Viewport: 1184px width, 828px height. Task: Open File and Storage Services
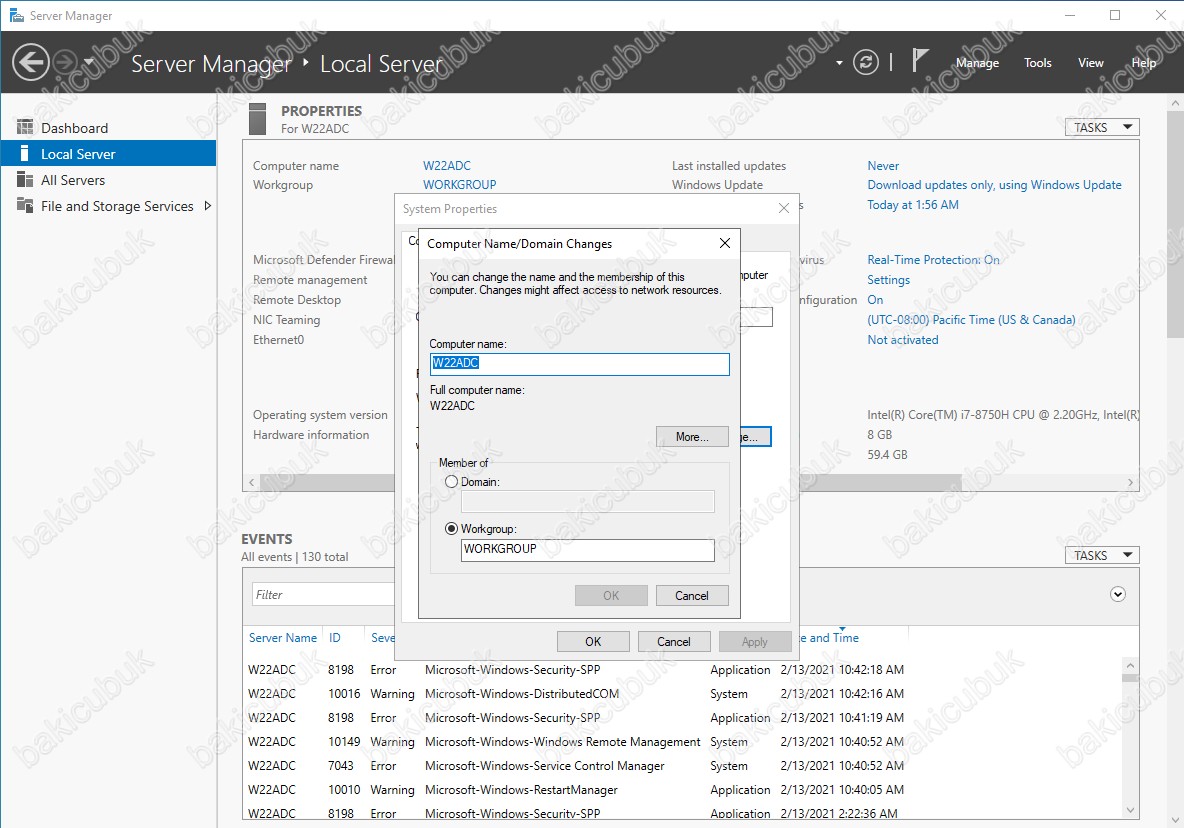(108, 206)
